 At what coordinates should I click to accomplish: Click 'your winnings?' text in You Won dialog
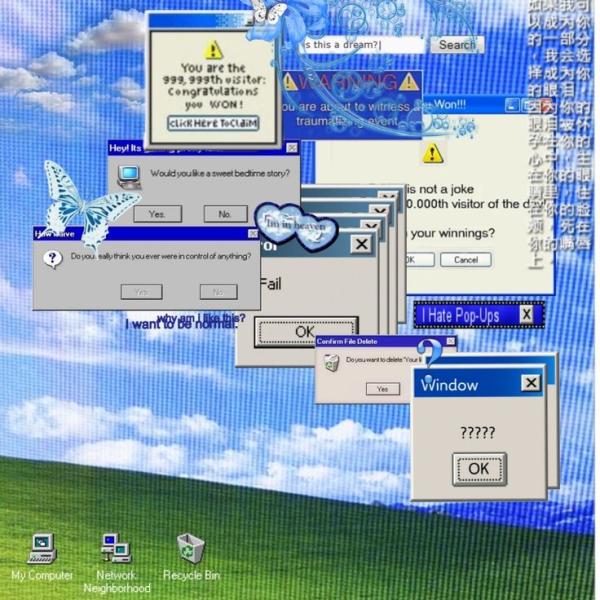pos(453,233)
